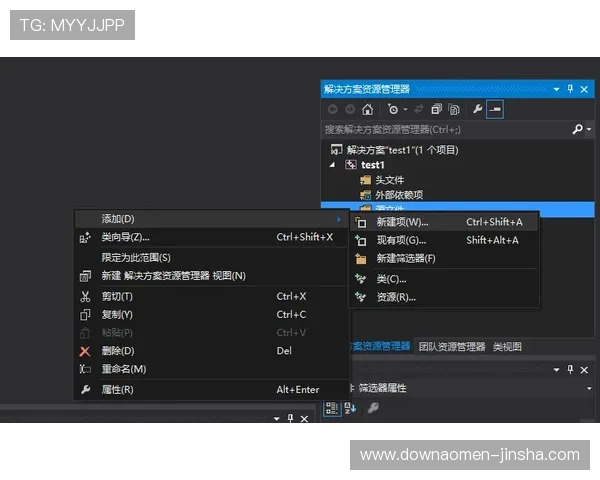
Task: Choose 剪切(T) in context menu
Action: point(211,297)
